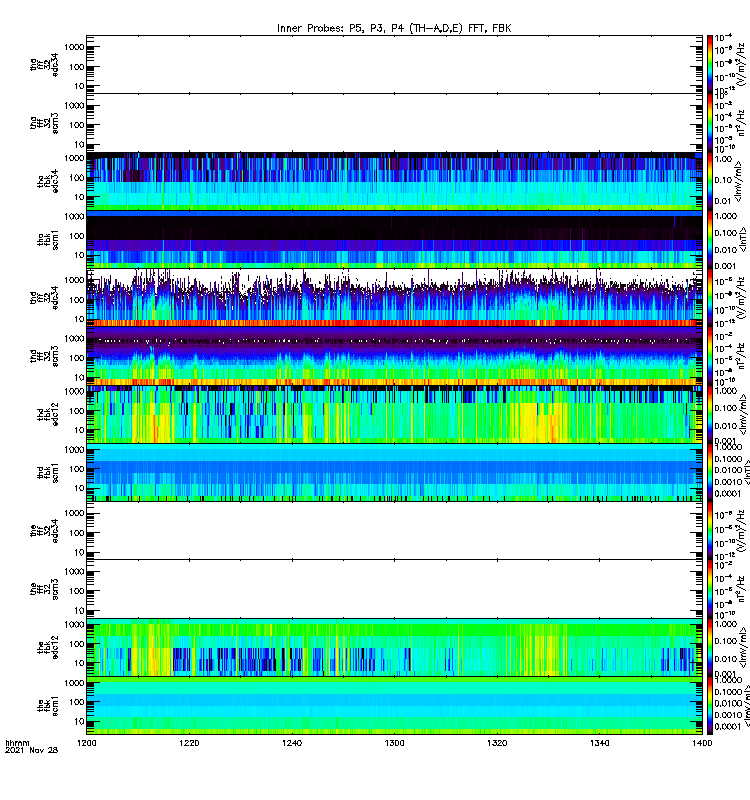Select the empty tha fff 32 scm3 panel
Image resolution: width=750 pixels, height=800 pixels.
click(x=394, y=122)
